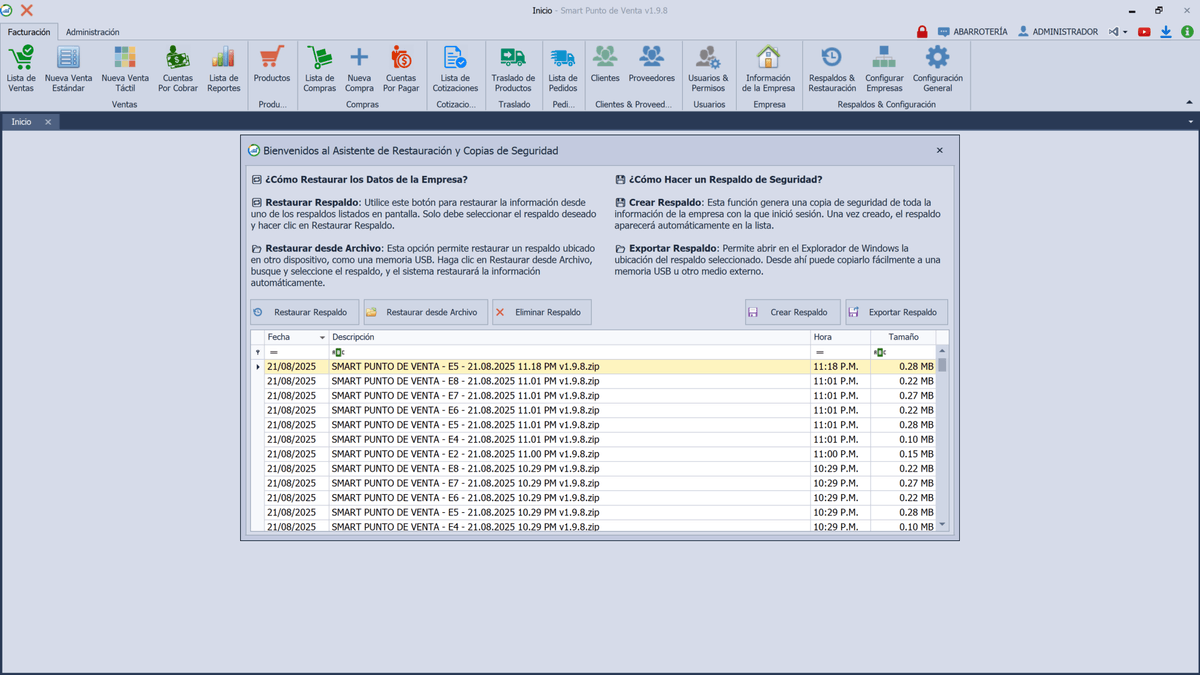Screen dimensions: 1200x675
Task: Open Nueva Venta Táctil
Action: tap(125, 69)
